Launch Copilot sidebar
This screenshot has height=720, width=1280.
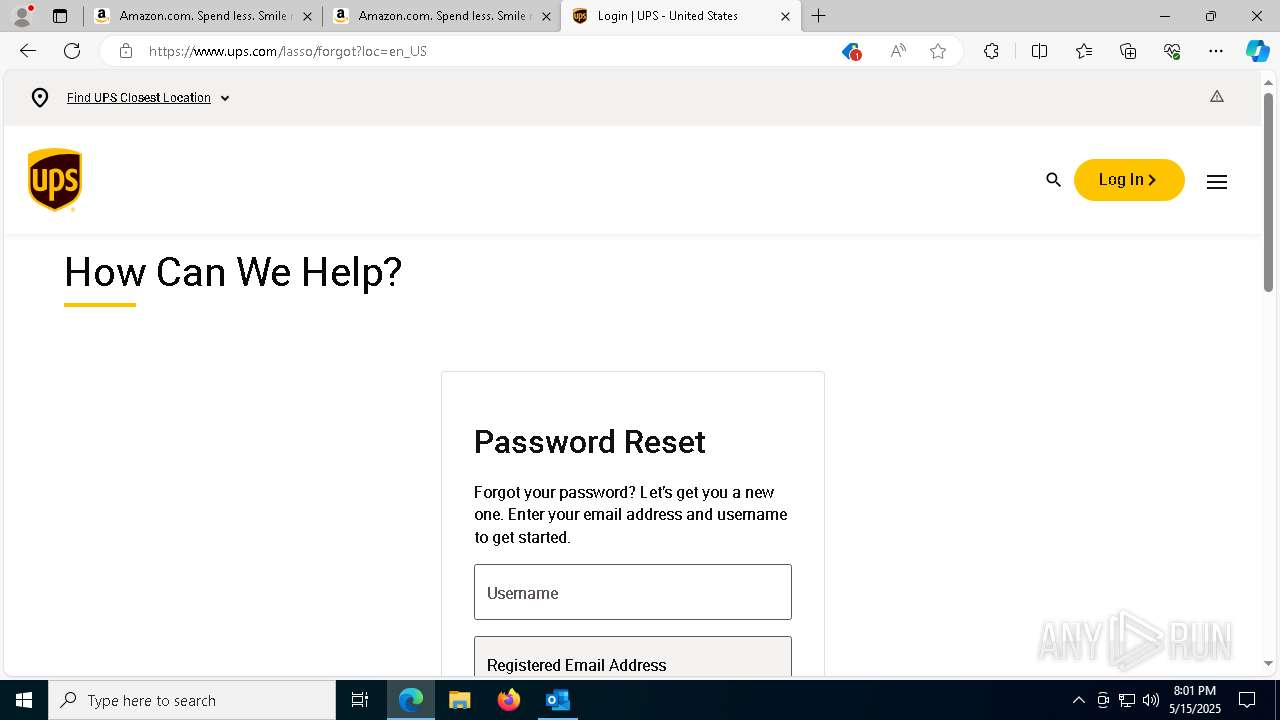(1257, 51)
